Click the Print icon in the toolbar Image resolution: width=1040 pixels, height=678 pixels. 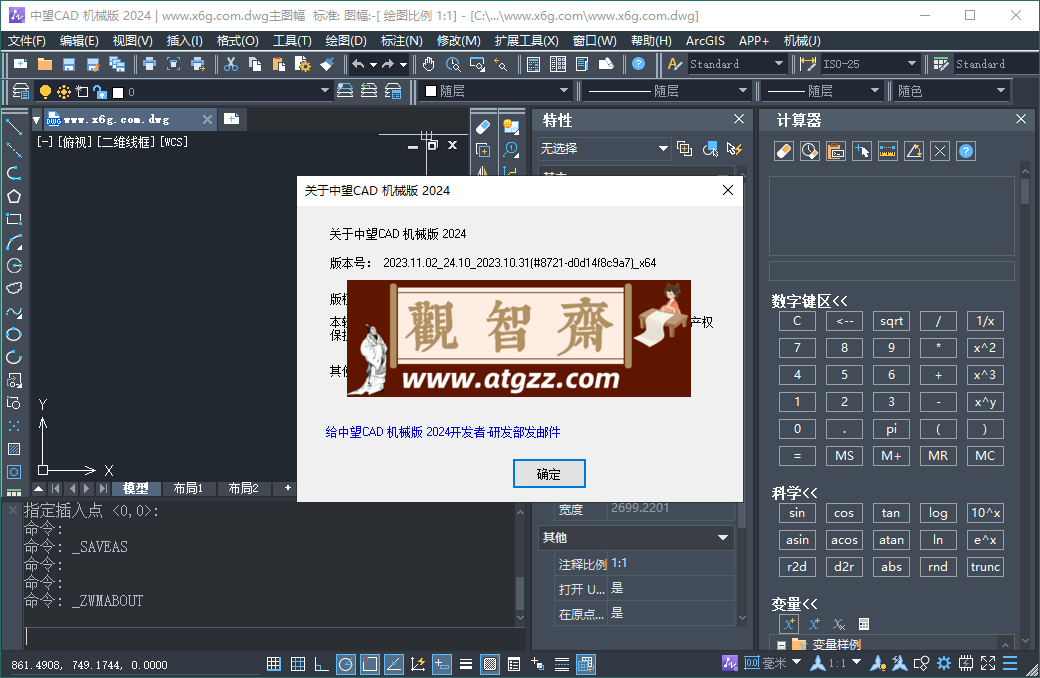click(x=149, y=64)
